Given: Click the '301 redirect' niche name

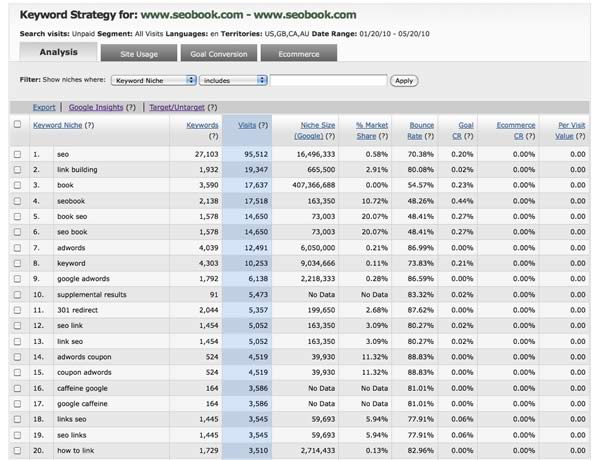Looking at the screenshot, I should 77,310.
